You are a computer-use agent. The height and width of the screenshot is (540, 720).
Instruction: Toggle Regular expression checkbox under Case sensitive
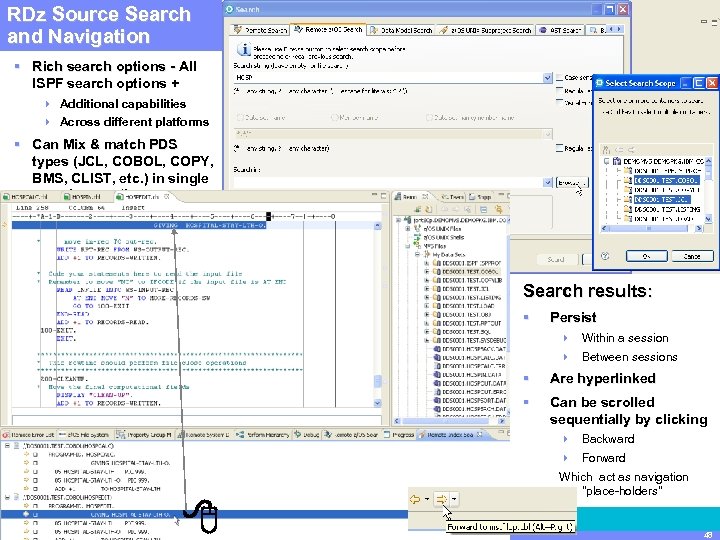click(x=559, y=90)
